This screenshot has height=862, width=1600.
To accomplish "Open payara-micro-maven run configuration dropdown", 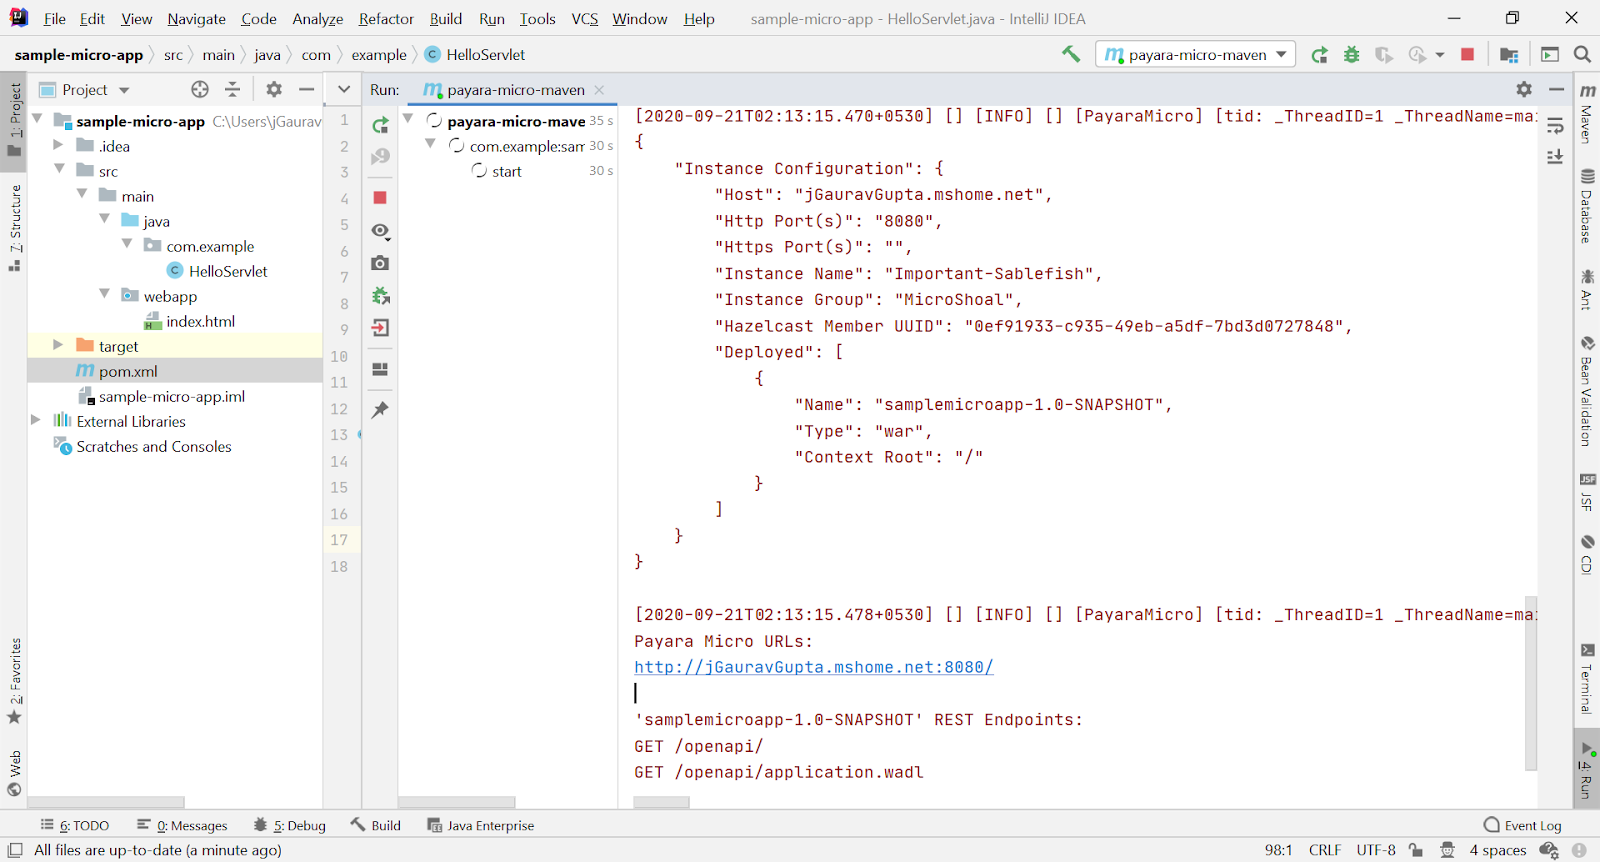I will (x=1196, y=55).
